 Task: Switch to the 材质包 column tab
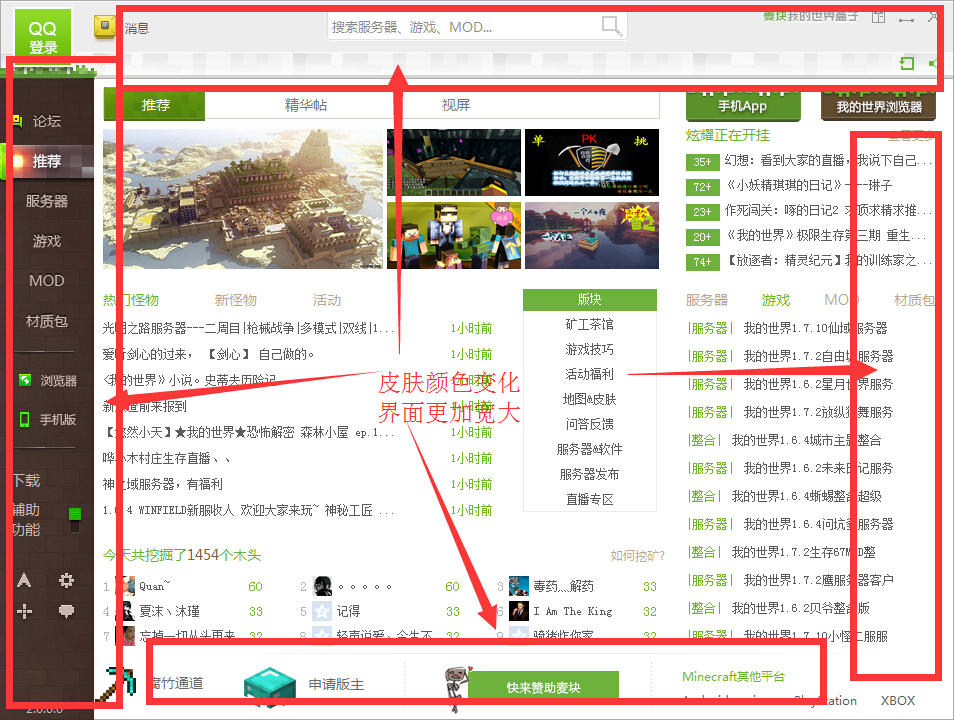click(x=913, y=299)
